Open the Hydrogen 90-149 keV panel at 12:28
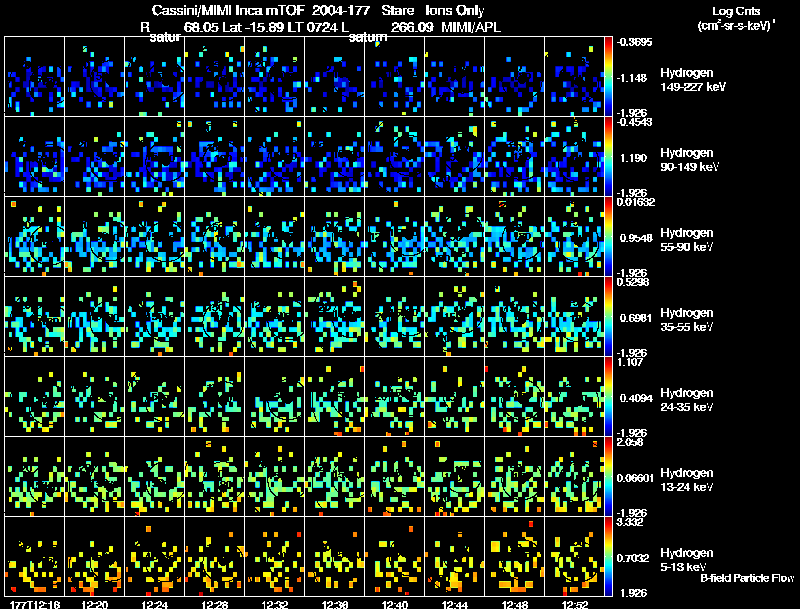The height and width of the screenshot is (609, 800). pyautogui.click(x=214, y=157)
